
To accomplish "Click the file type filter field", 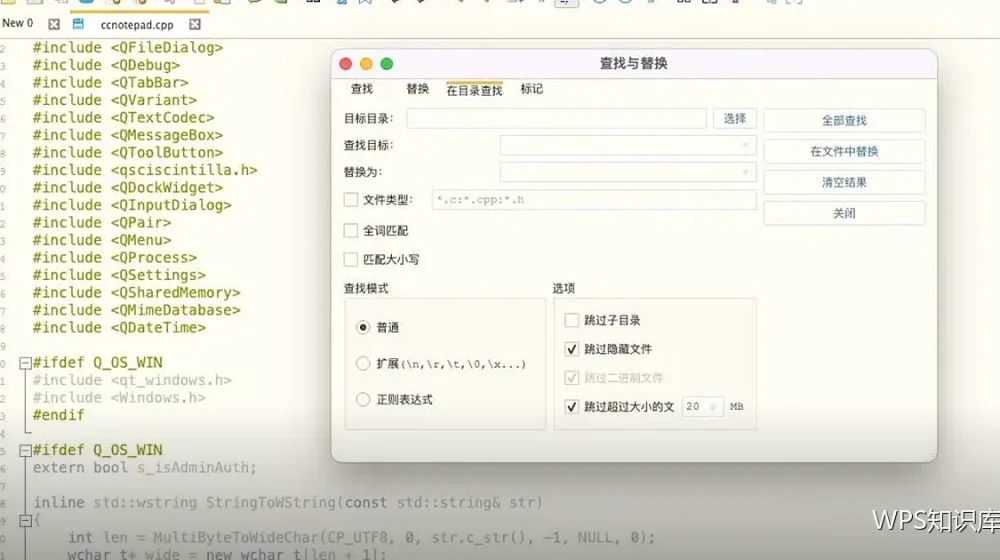I will click(x=594, y=200).
